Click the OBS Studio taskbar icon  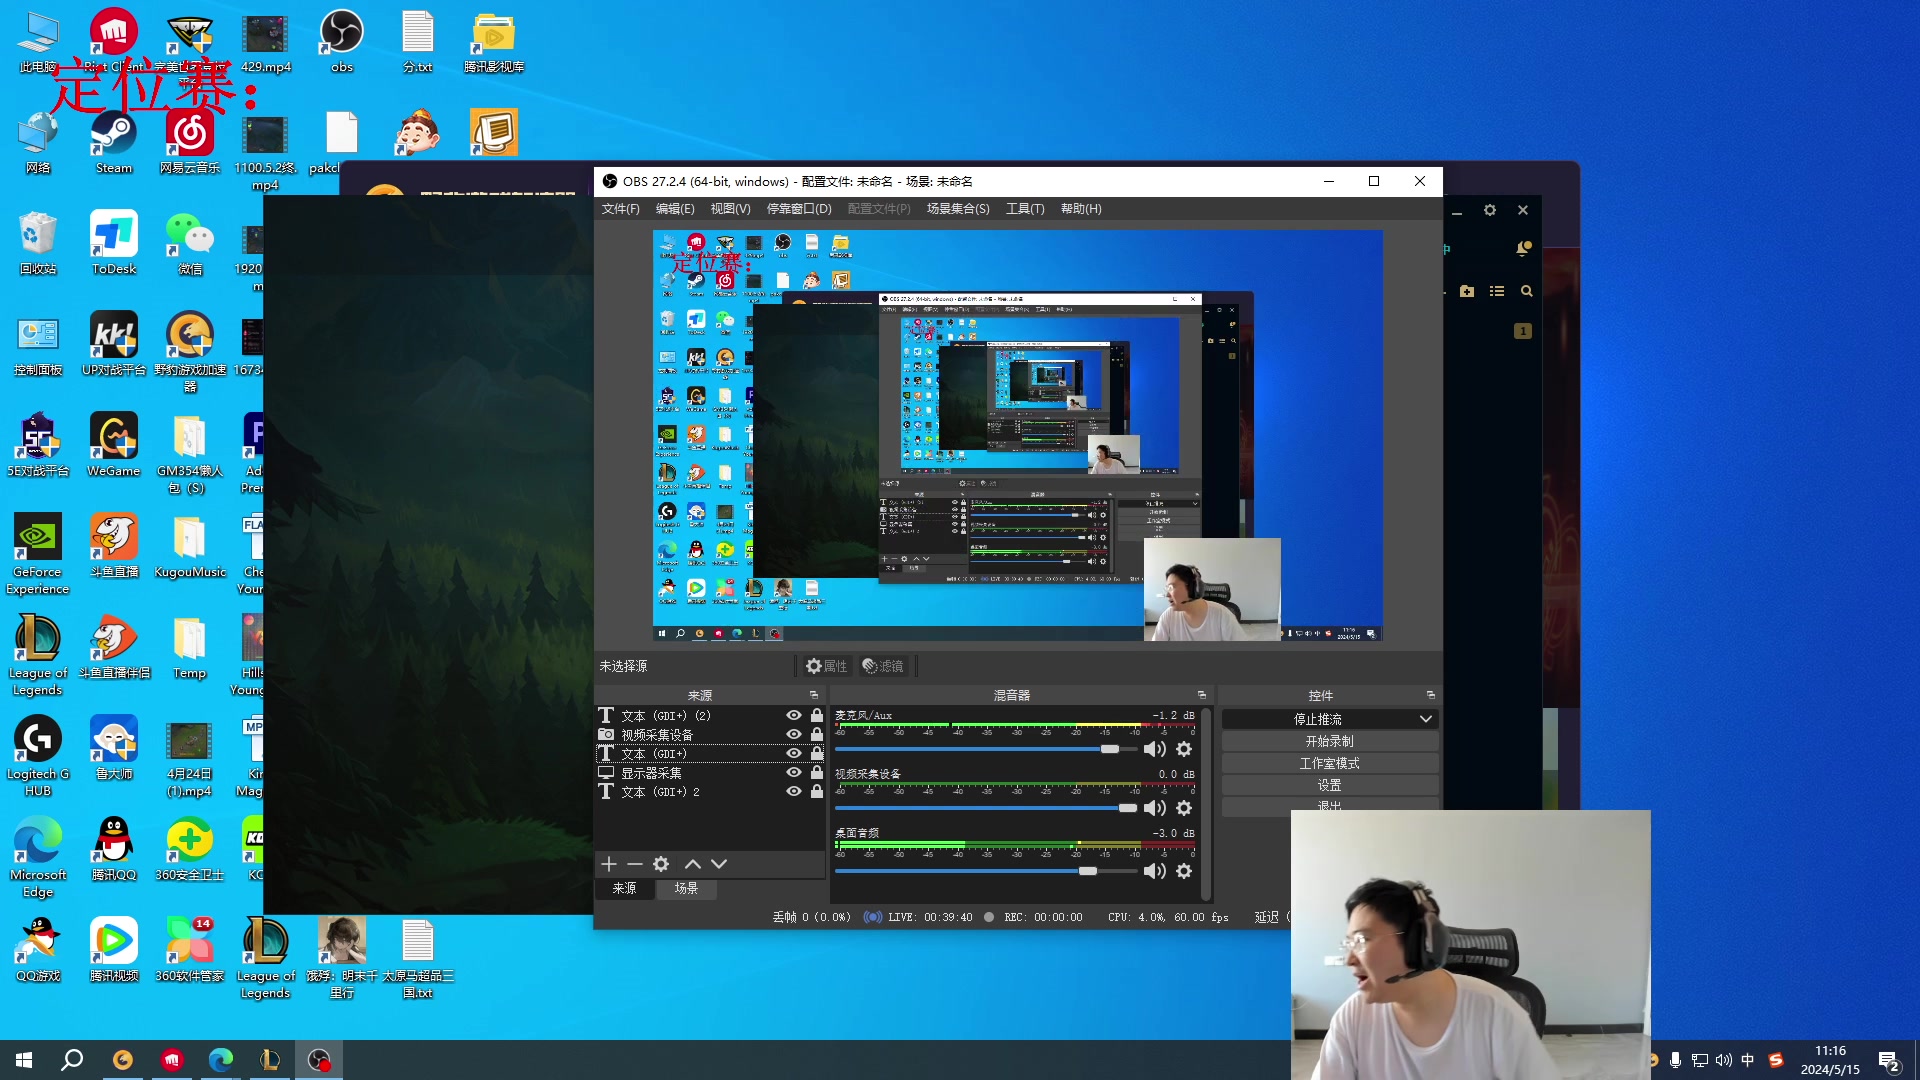[x=318, y=1059]
